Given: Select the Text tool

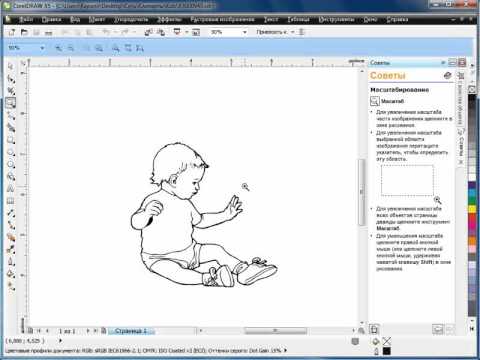Looking at the screenshot, I should coord(11,189).
